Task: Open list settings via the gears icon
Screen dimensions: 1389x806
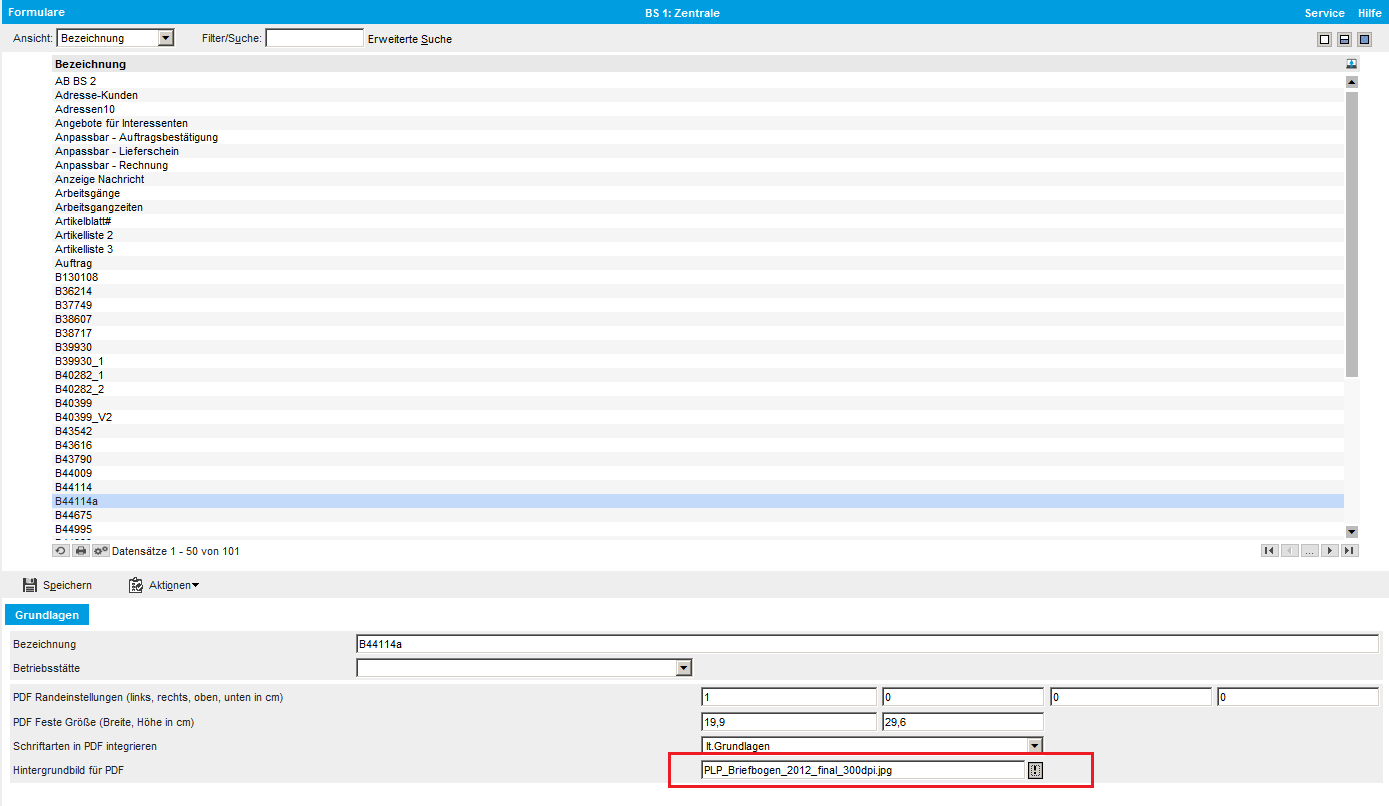Action: [101, 551]
